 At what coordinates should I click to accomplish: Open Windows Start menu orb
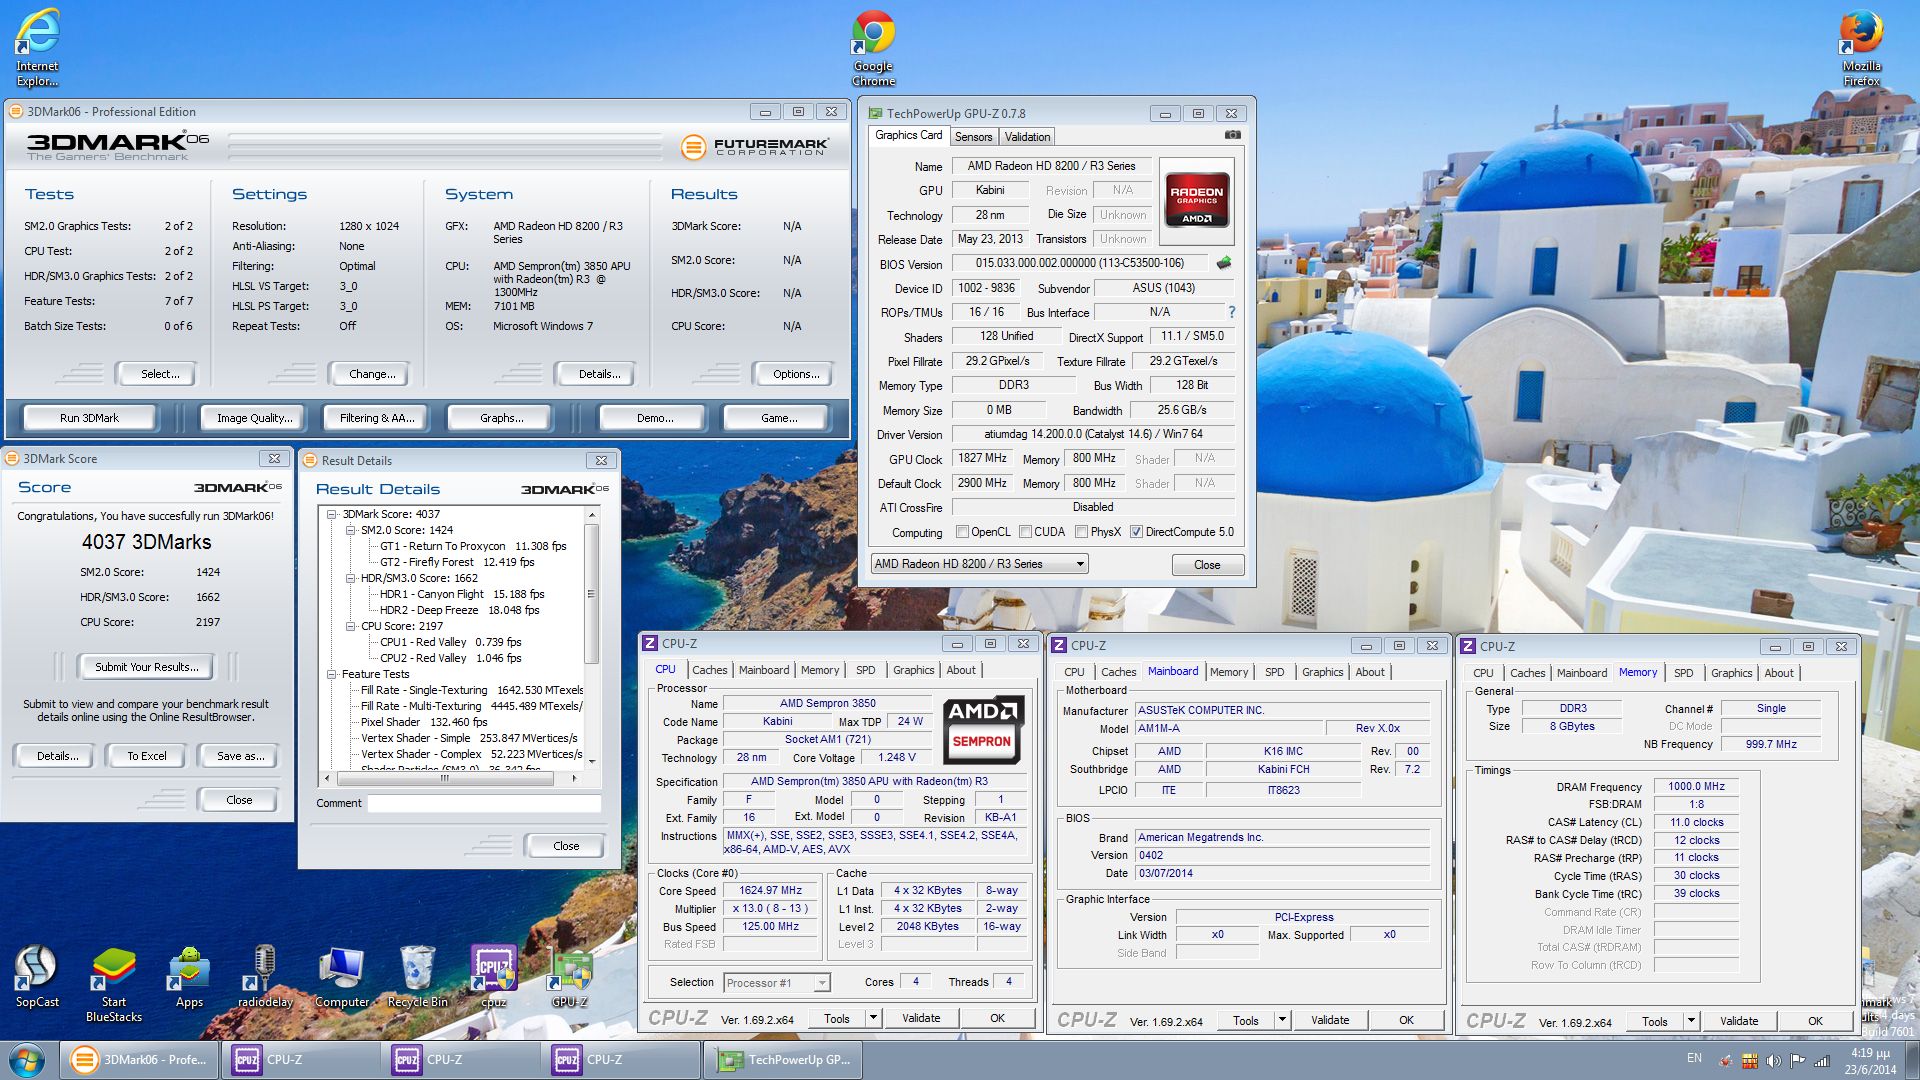click(x=27, y=1059)
